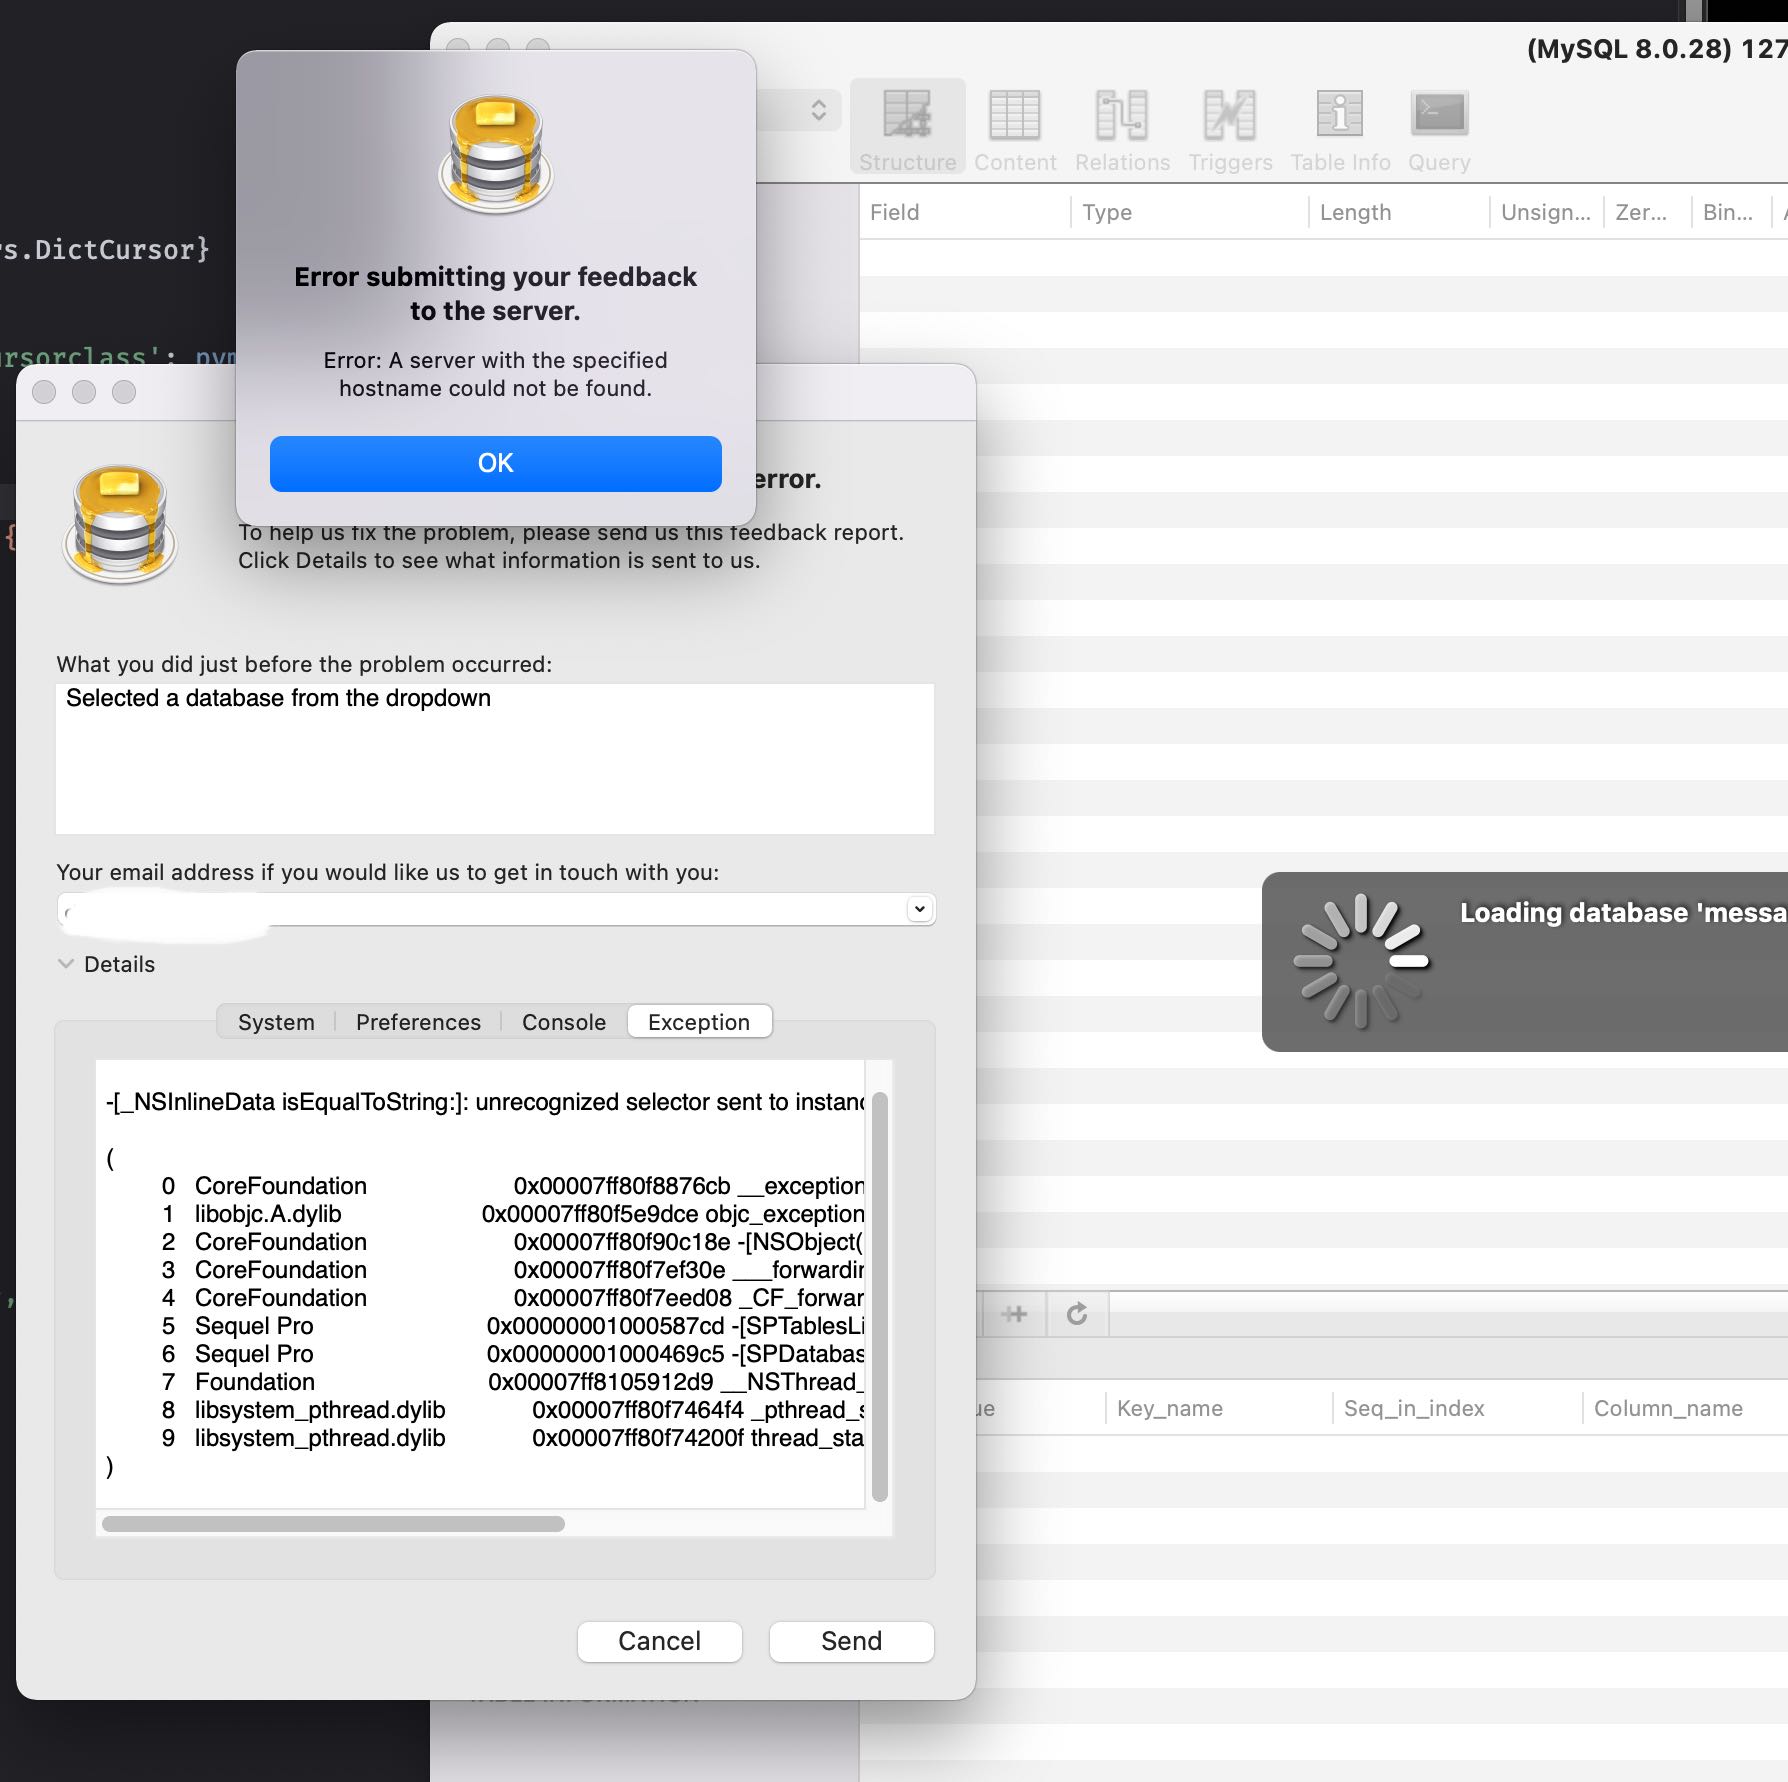Open the email address dropdown
1788x1782 pixels.
[x=917, y=909]
